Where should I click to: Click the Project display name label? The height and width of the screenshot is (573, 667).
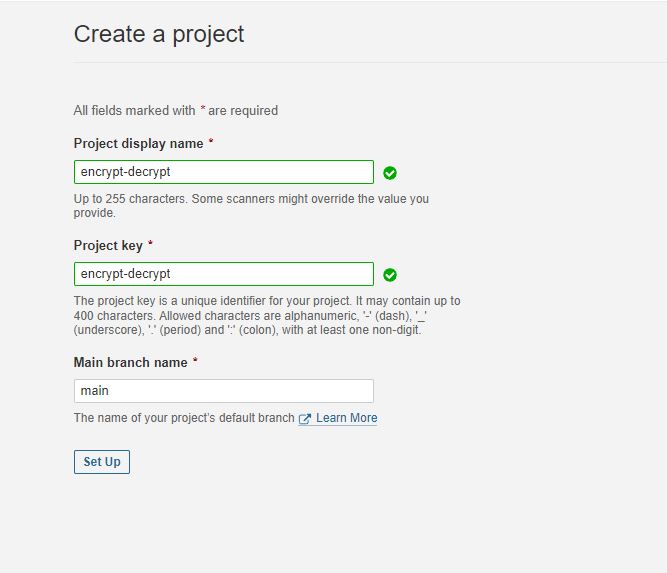[138, 144]
